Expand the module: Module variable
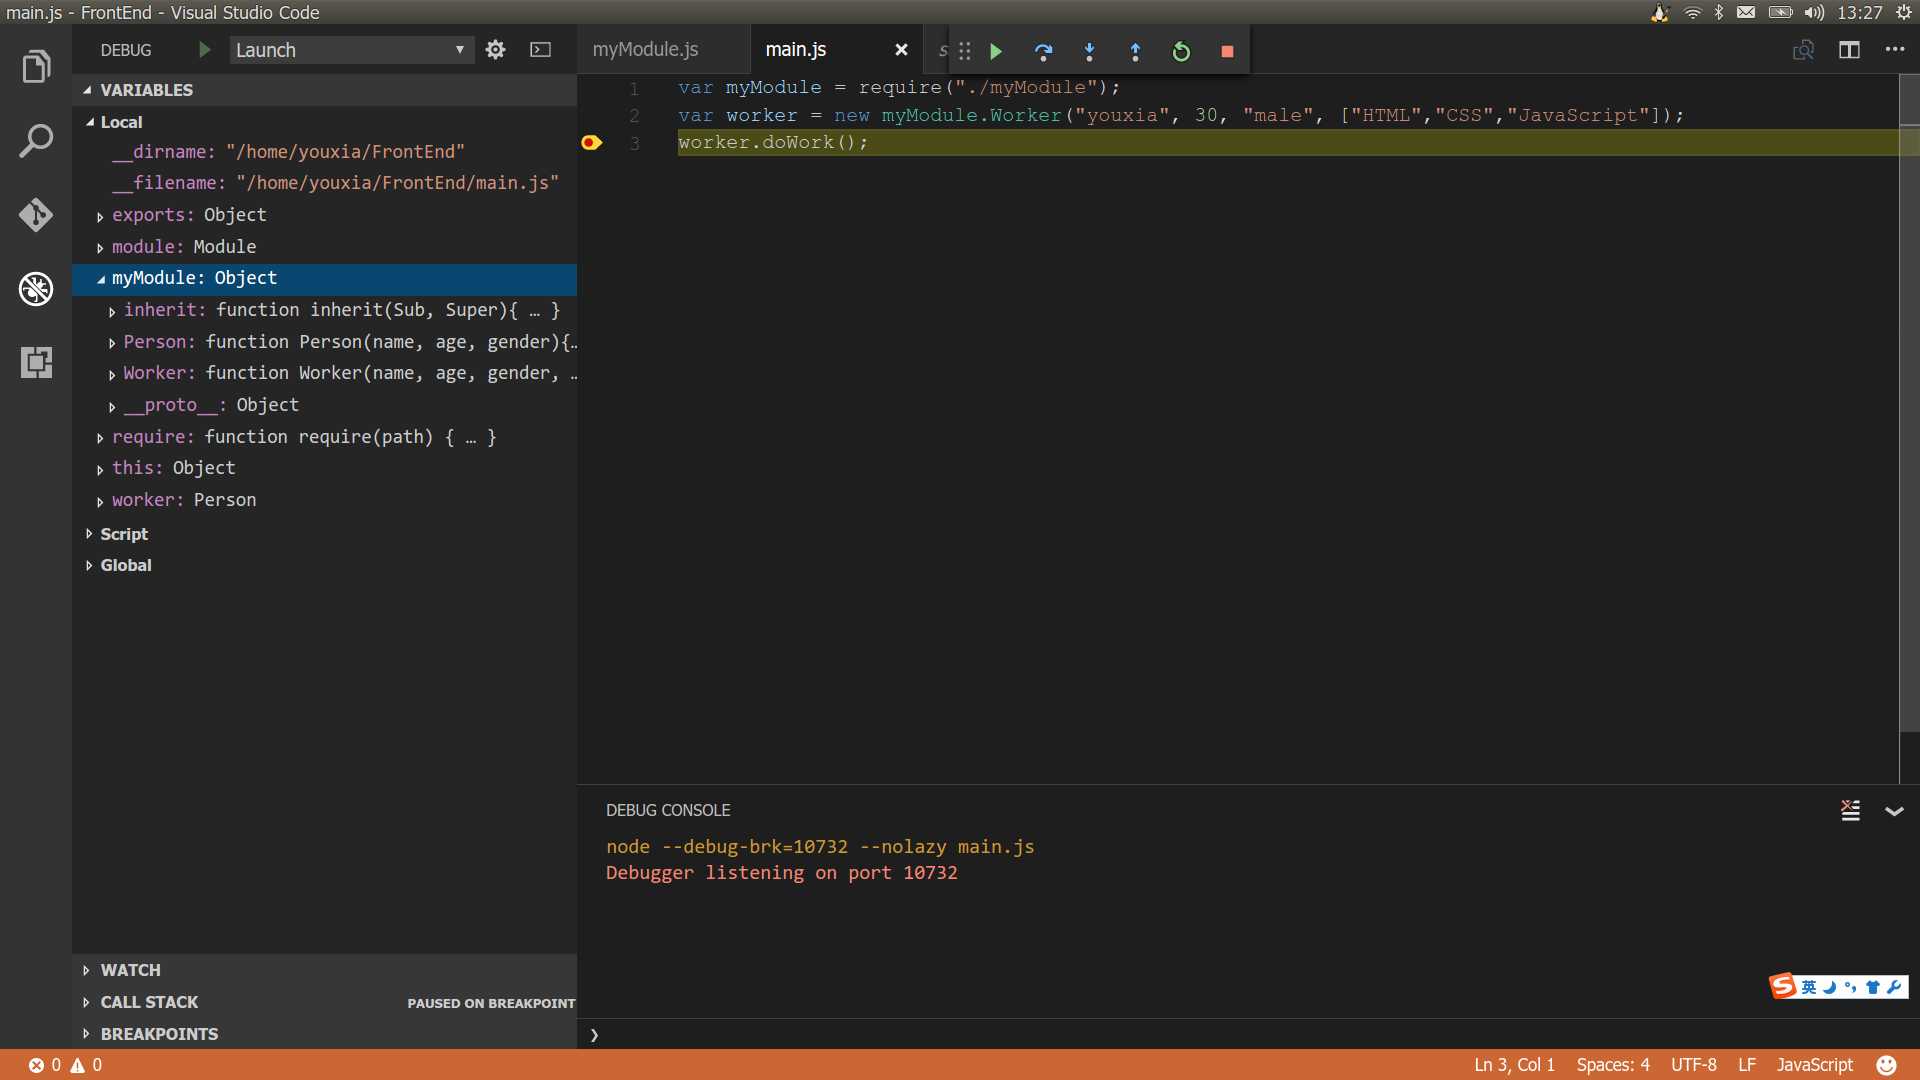 [100, 247]
